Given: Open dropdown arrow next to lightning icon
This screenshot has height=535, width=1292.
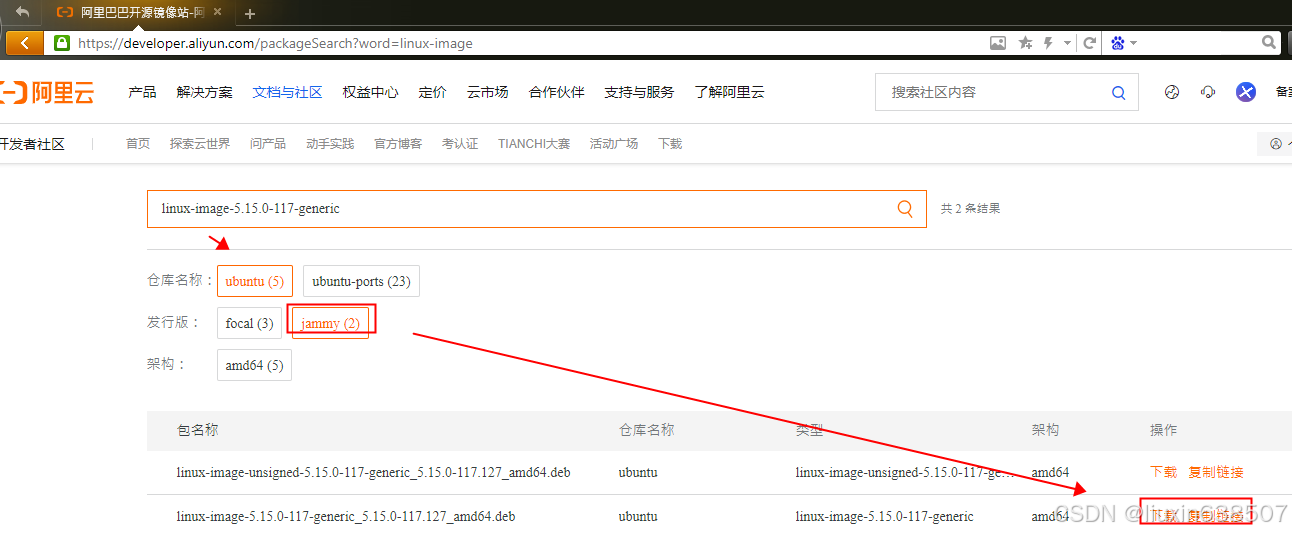Looking at the screenshot, I should pos(1067,43).
